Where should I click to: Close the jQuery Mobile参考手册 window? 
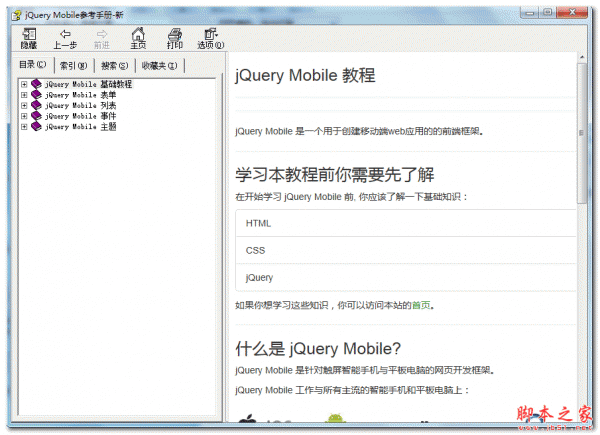click(572, 13)
